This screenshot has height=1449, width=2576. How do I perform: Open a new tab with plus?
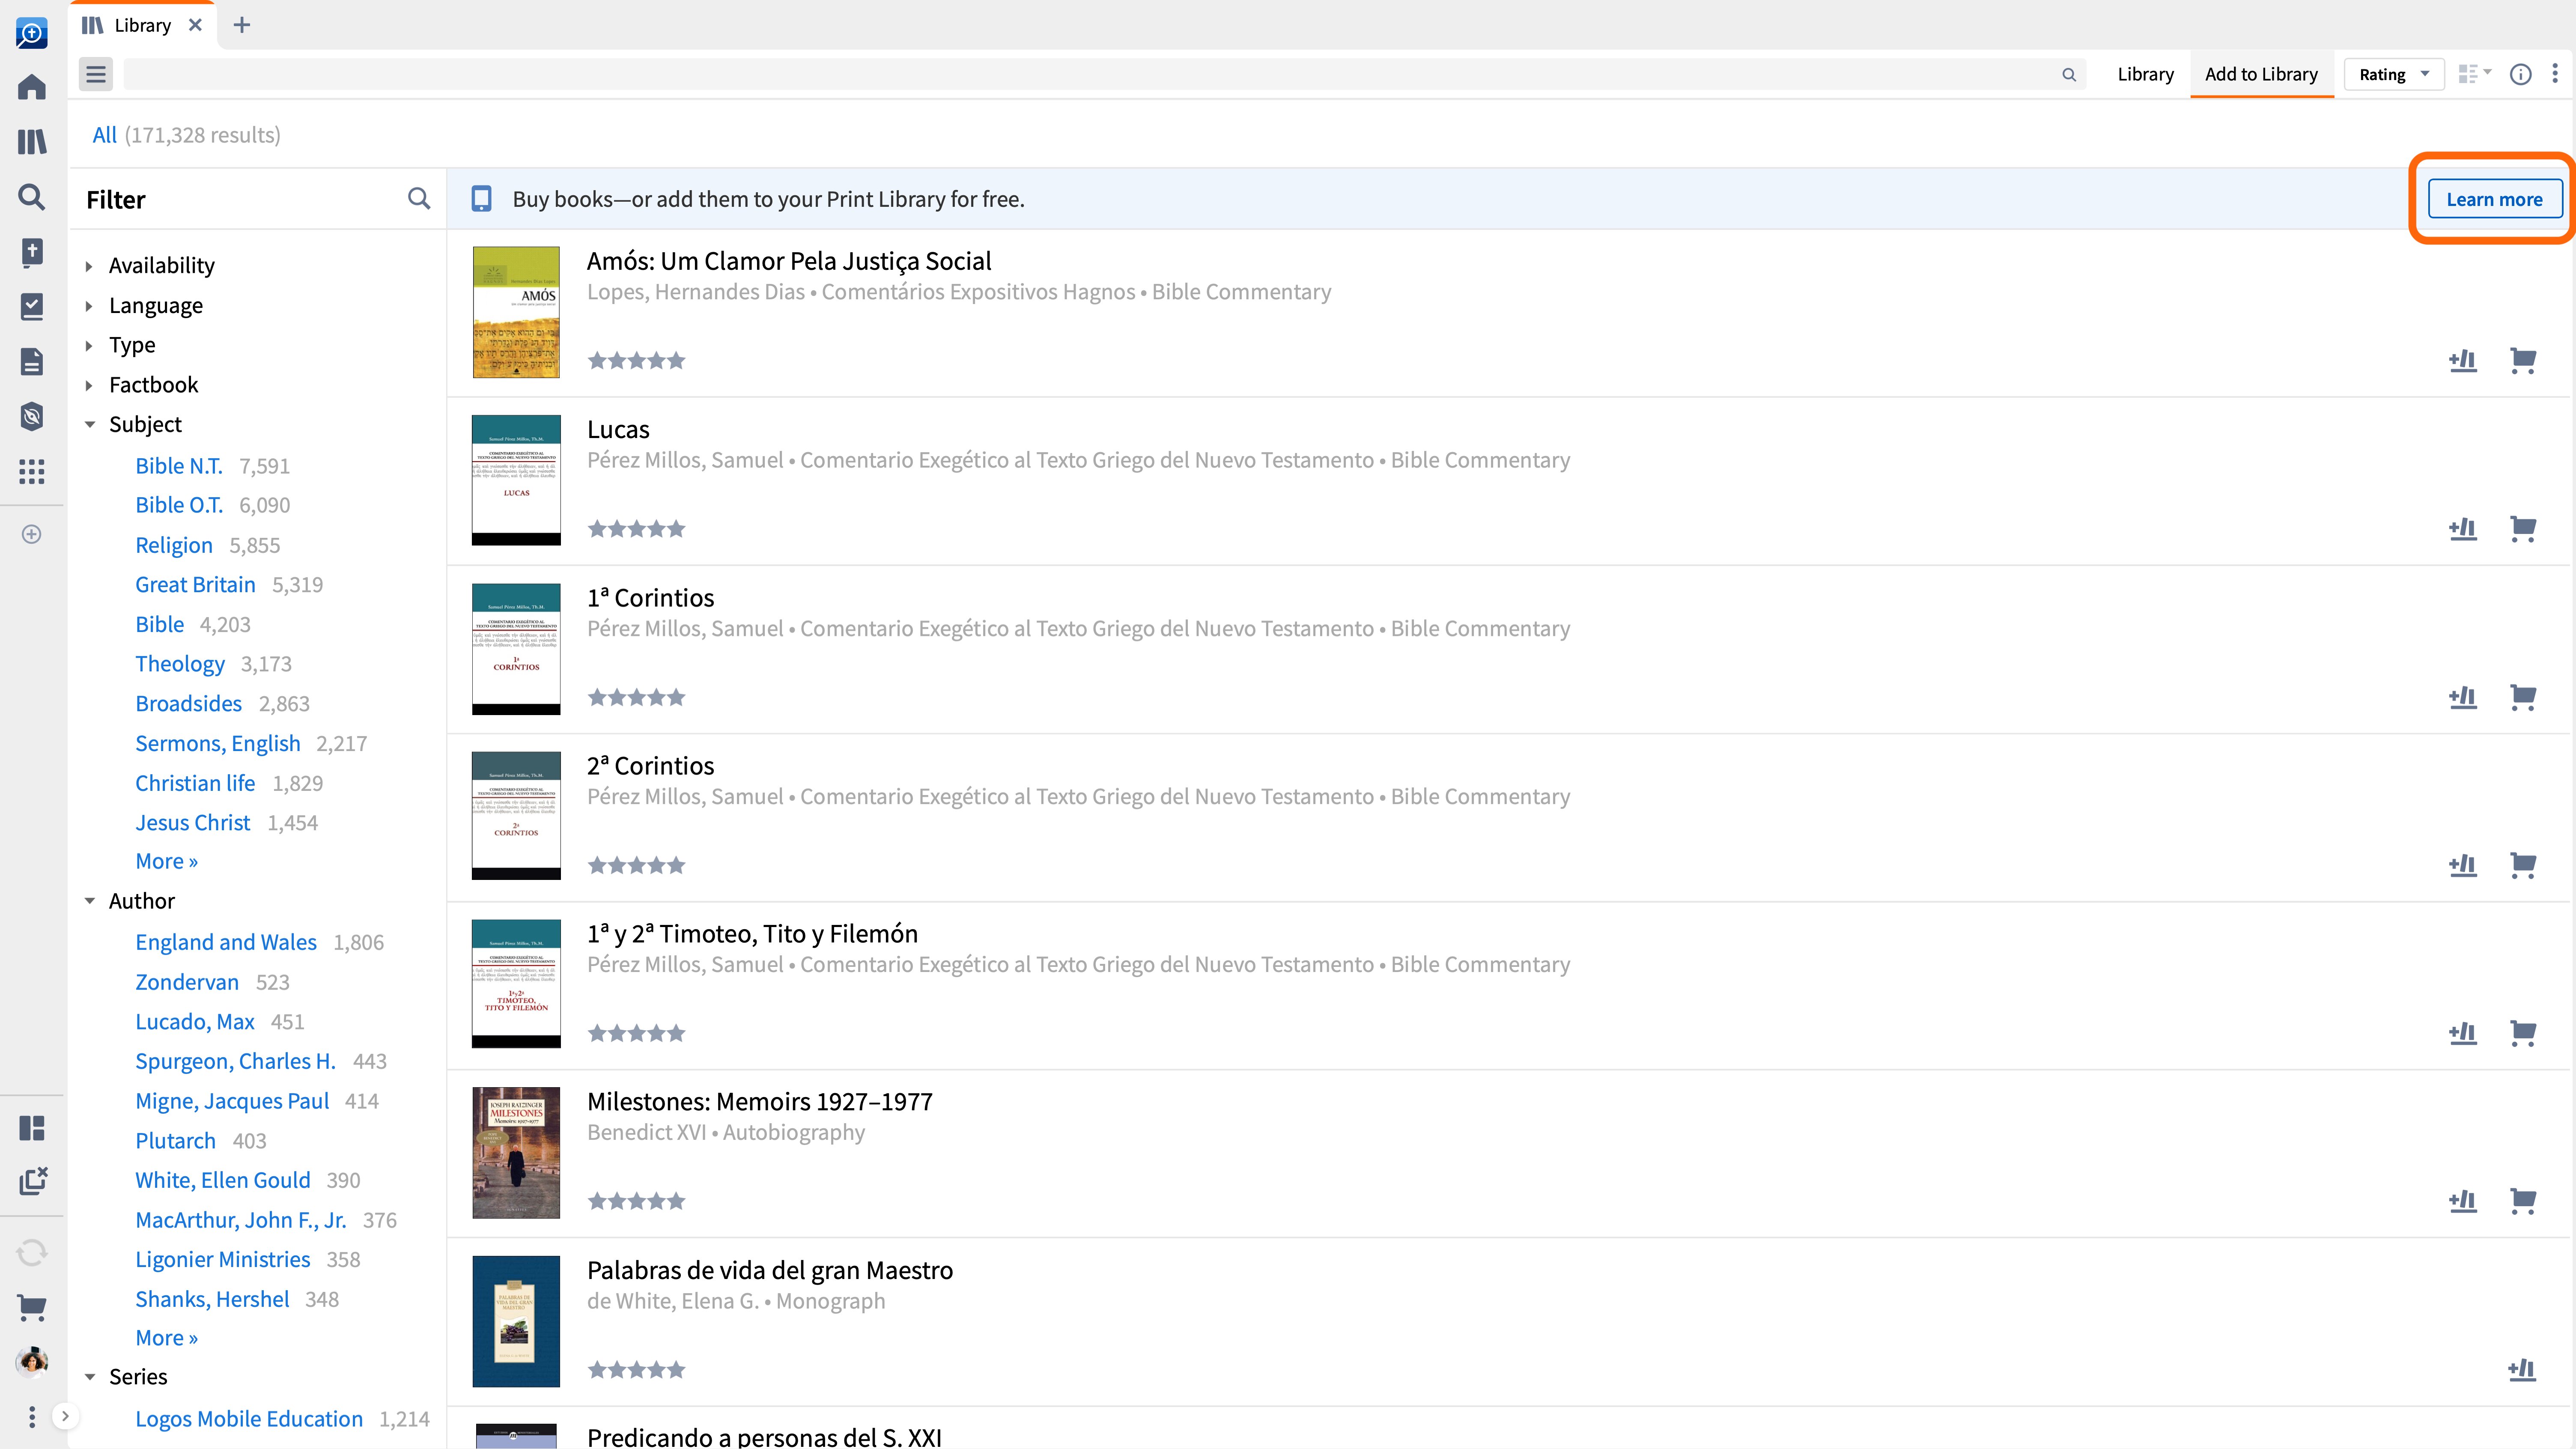coord(241,25)
